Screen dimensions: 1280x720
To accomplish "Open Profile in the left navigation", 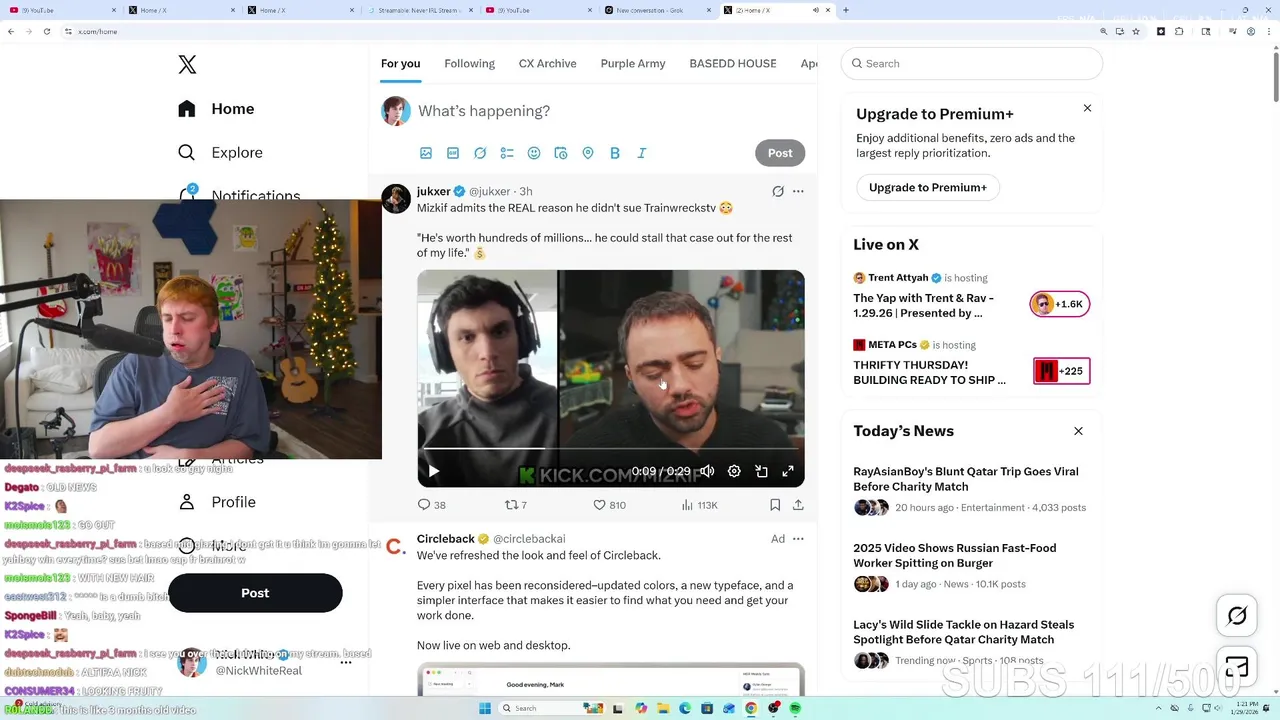I will pyautogui.click(x=217, y=502).
